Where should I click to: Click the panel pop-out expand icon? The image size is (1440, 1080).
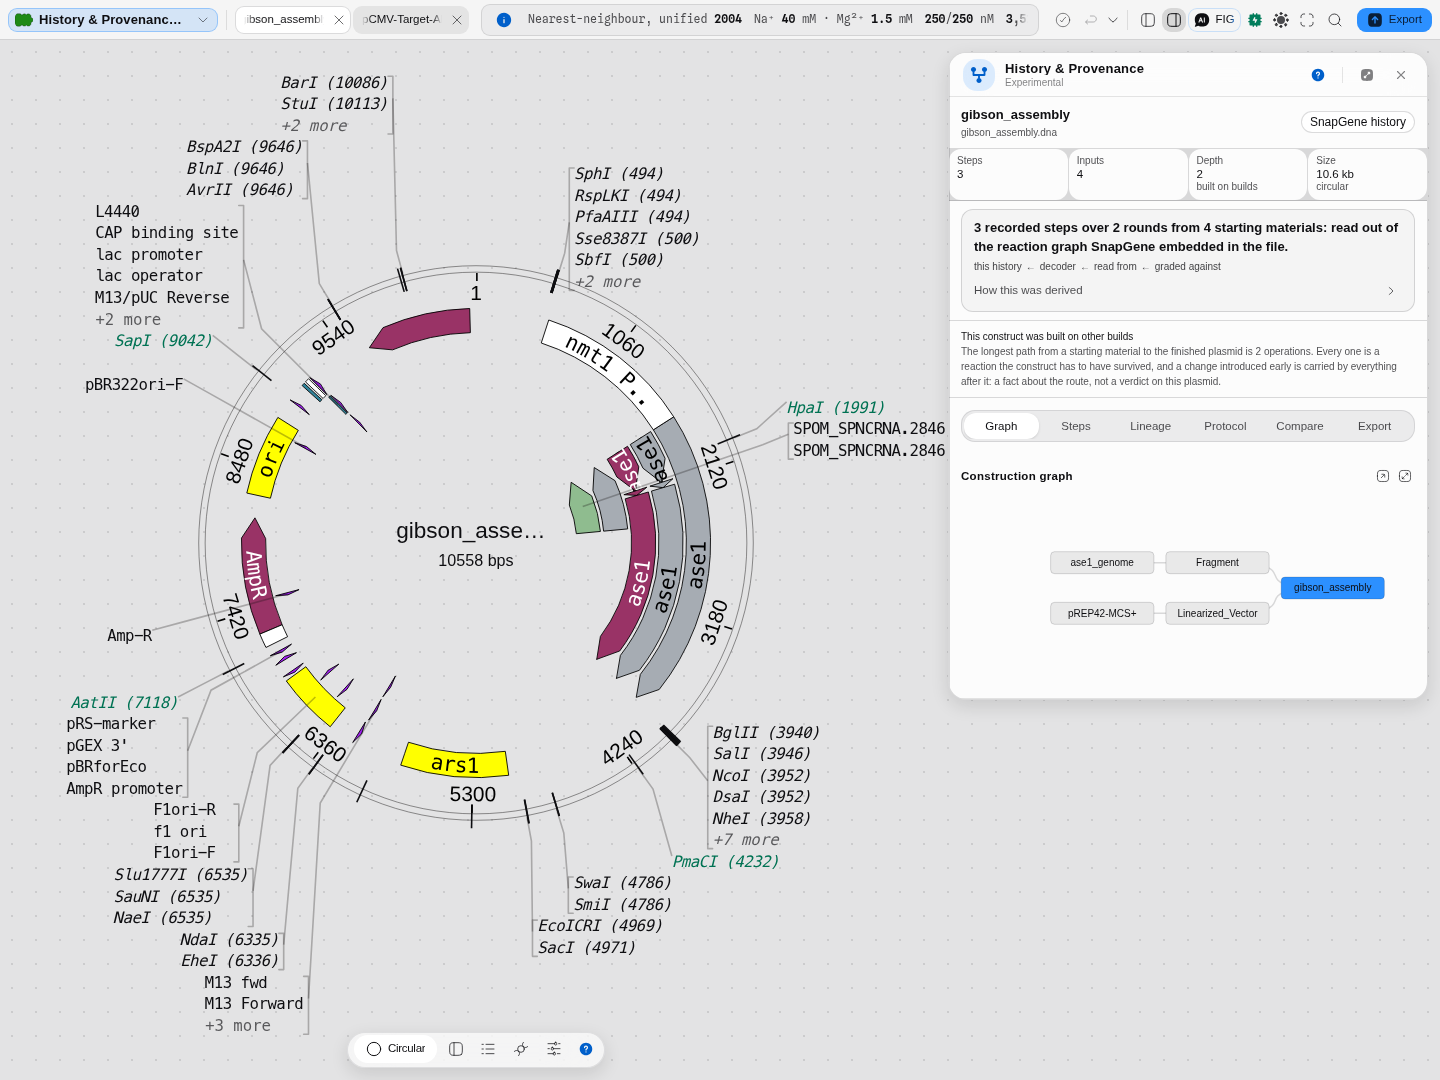(x=1367, y=75)
